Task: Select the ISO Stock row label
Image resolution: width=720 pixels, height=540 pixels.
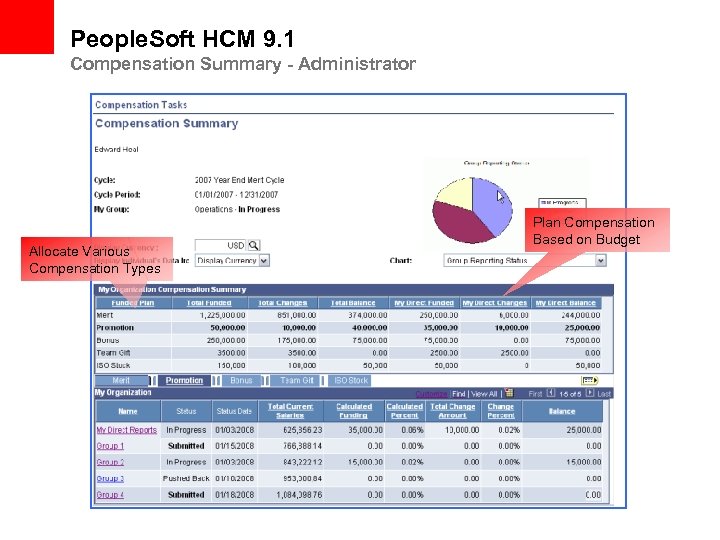Action: (x=113, y=366)
